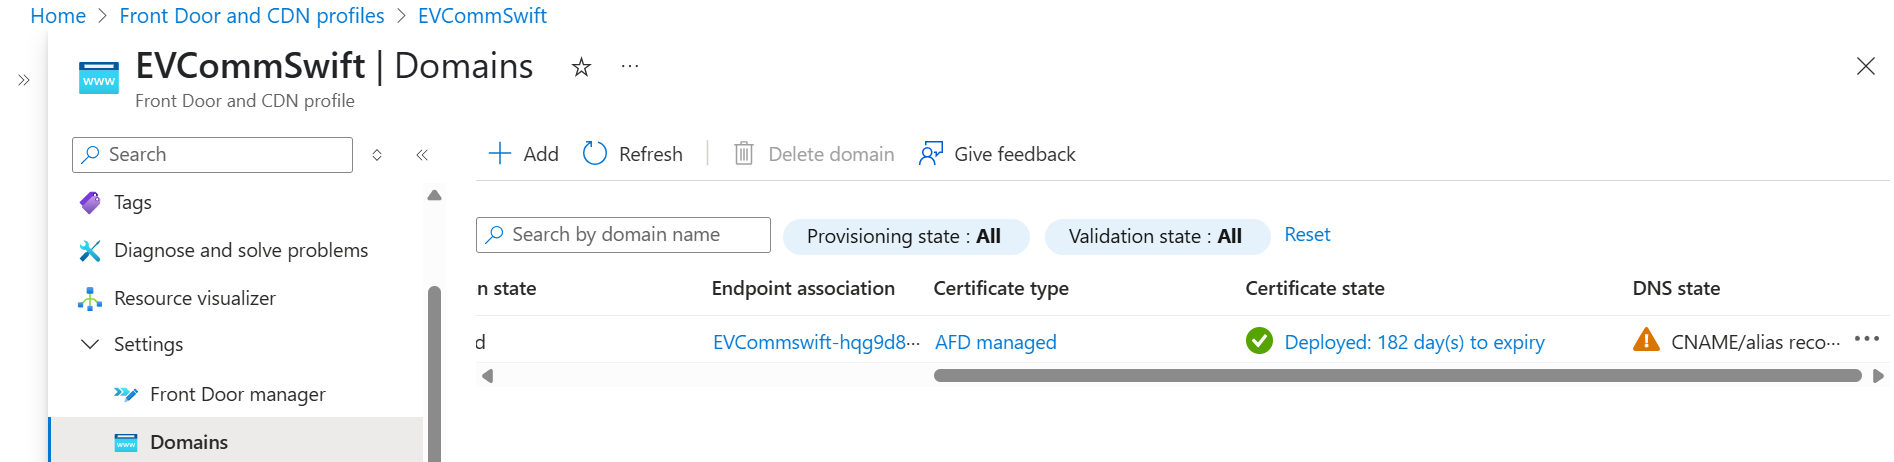
Task: Click the wrench Diagnose icon
Action: tap(90, 250)
